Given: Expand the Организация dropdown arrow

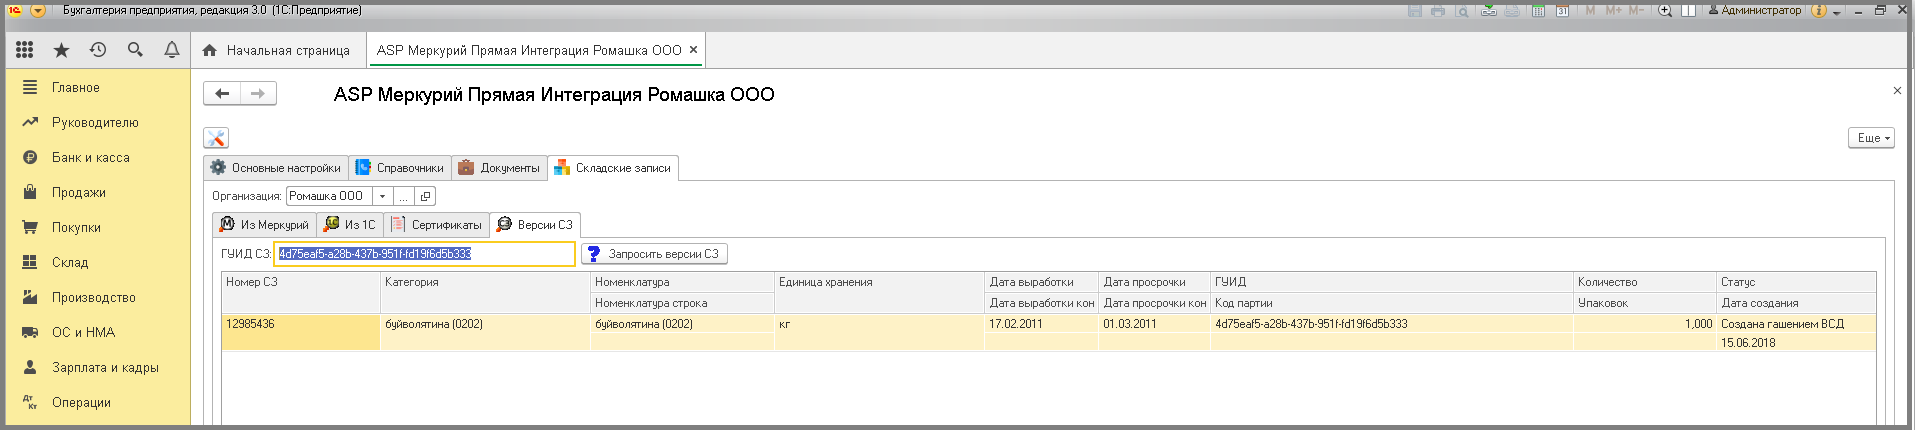Looking at the screenshot, I should point(382,196).
